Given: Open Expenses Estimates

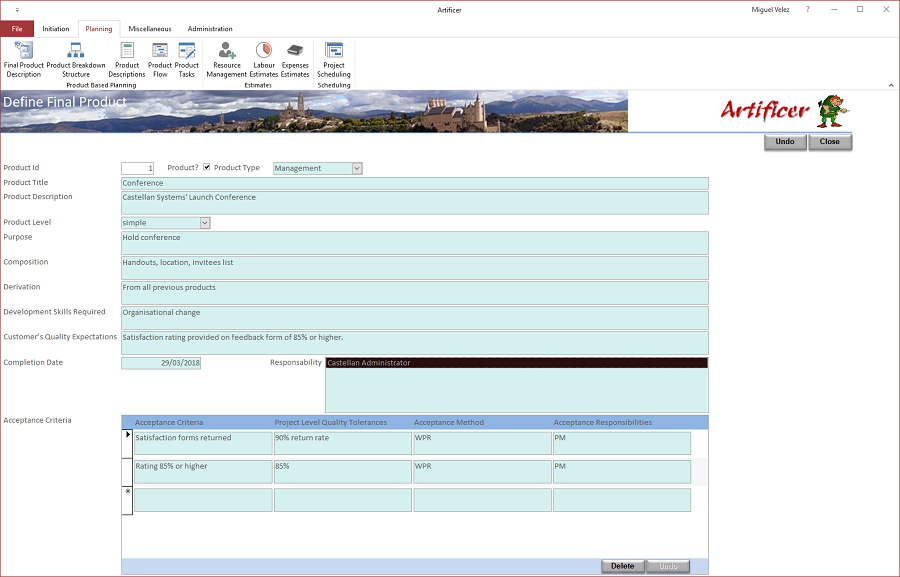Looking at the screenshot, I should 295,59.
